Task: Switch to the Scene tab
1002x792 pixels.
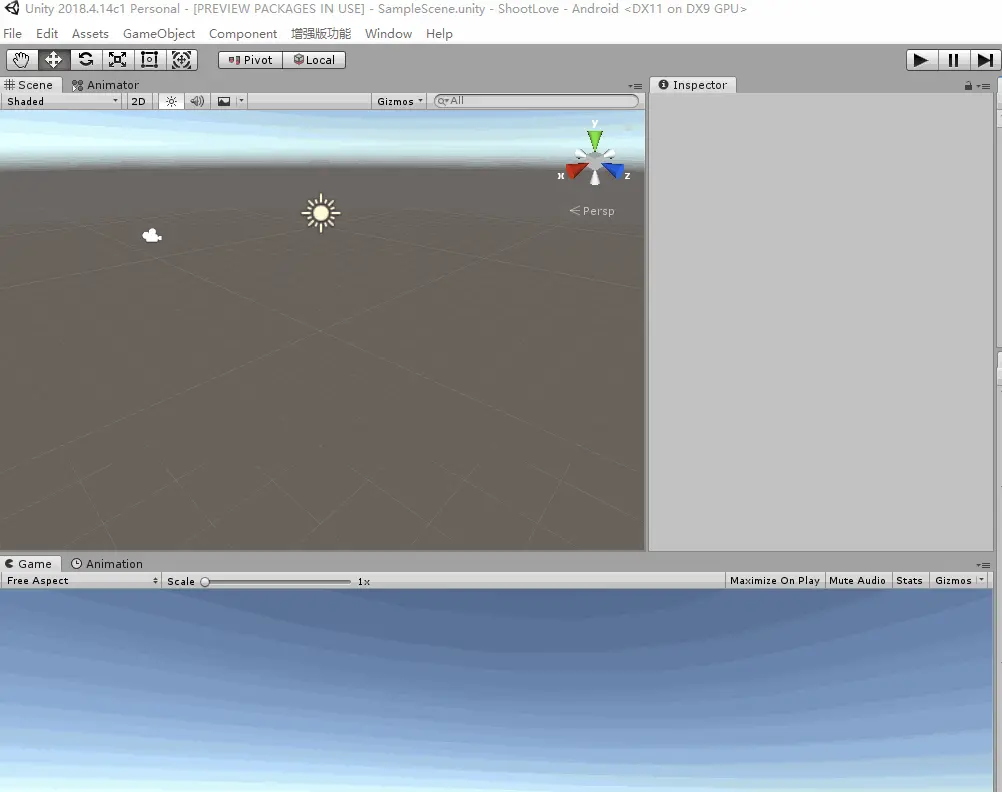Action: pyautogui.click(x=29, y=85)
